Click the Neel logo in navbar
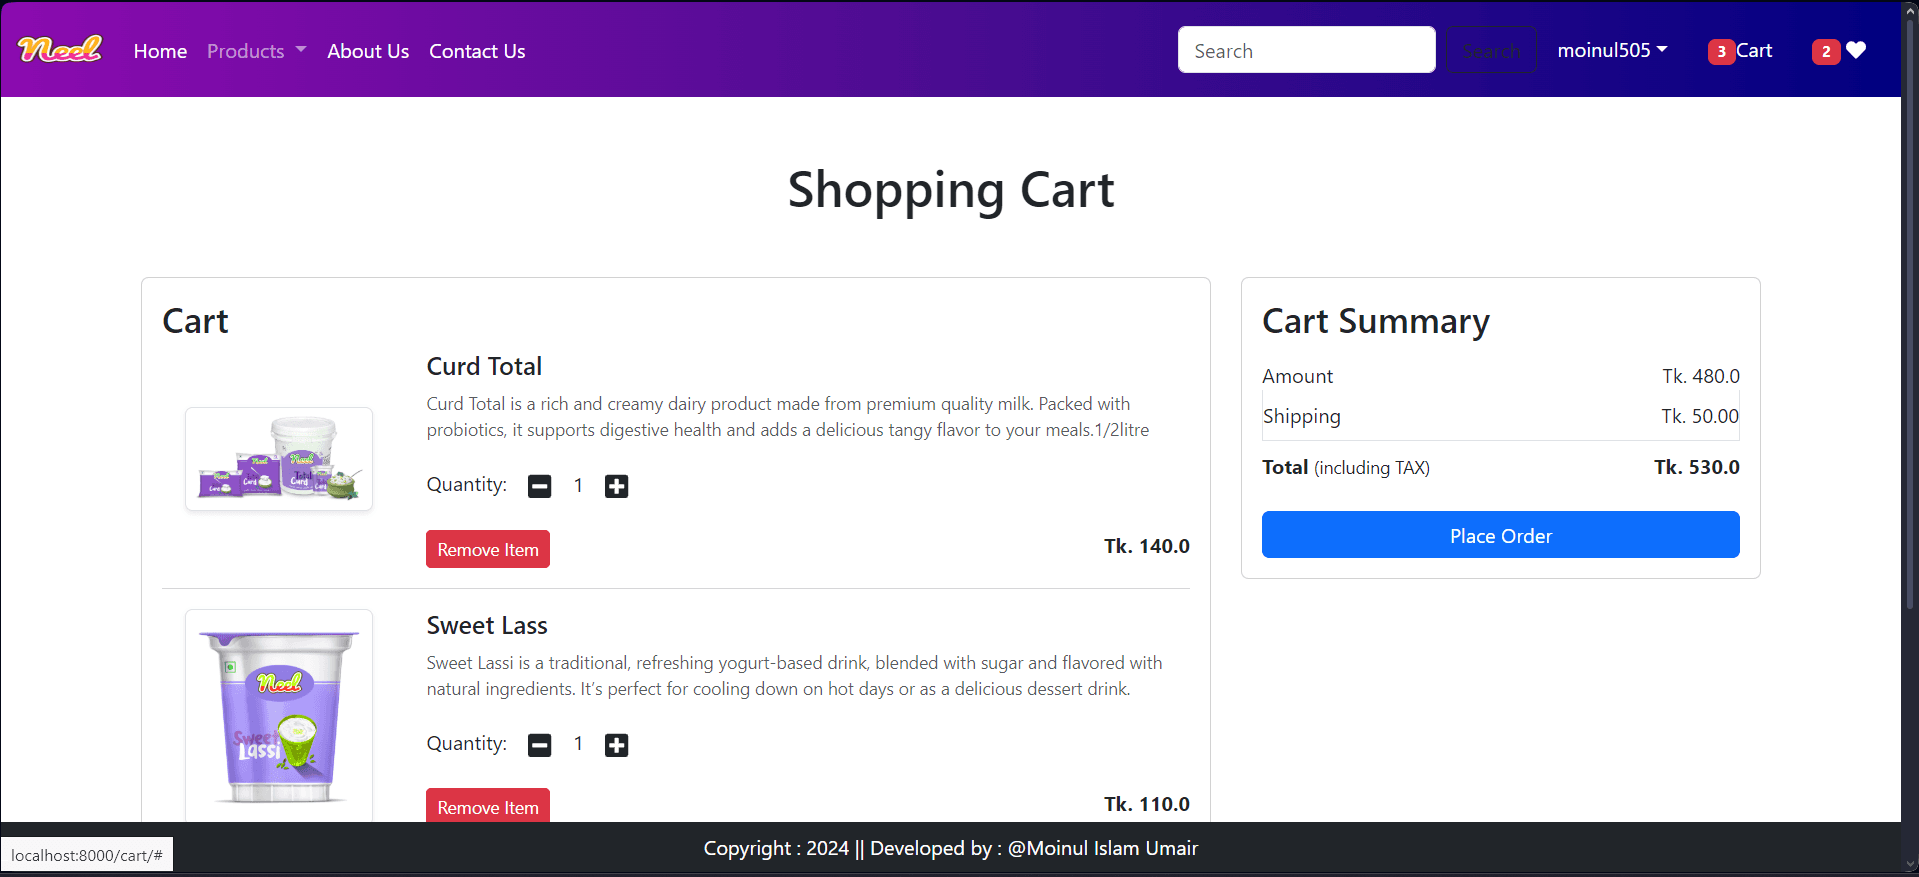The image size is (1919, 877). click(60, 49)
